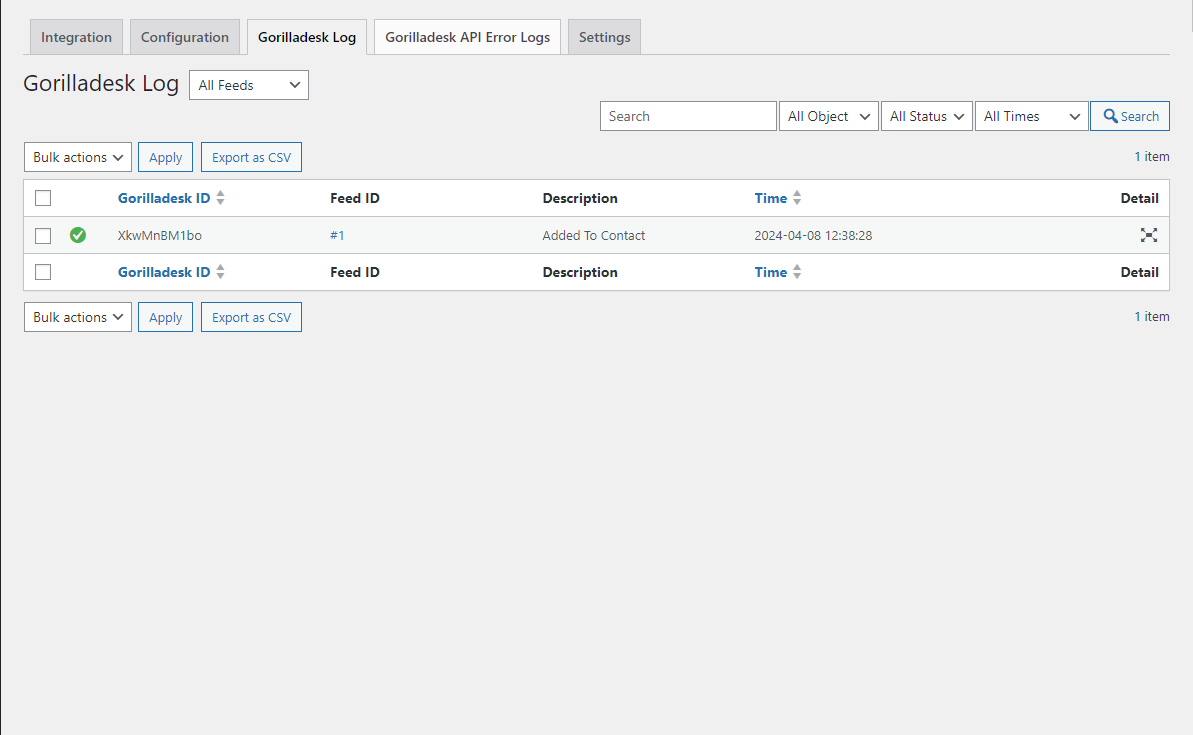The width and height of the screenshot is (1193, 735).
Task: Open bottom Bulk actions dropdown
Action: coord(78,317)
